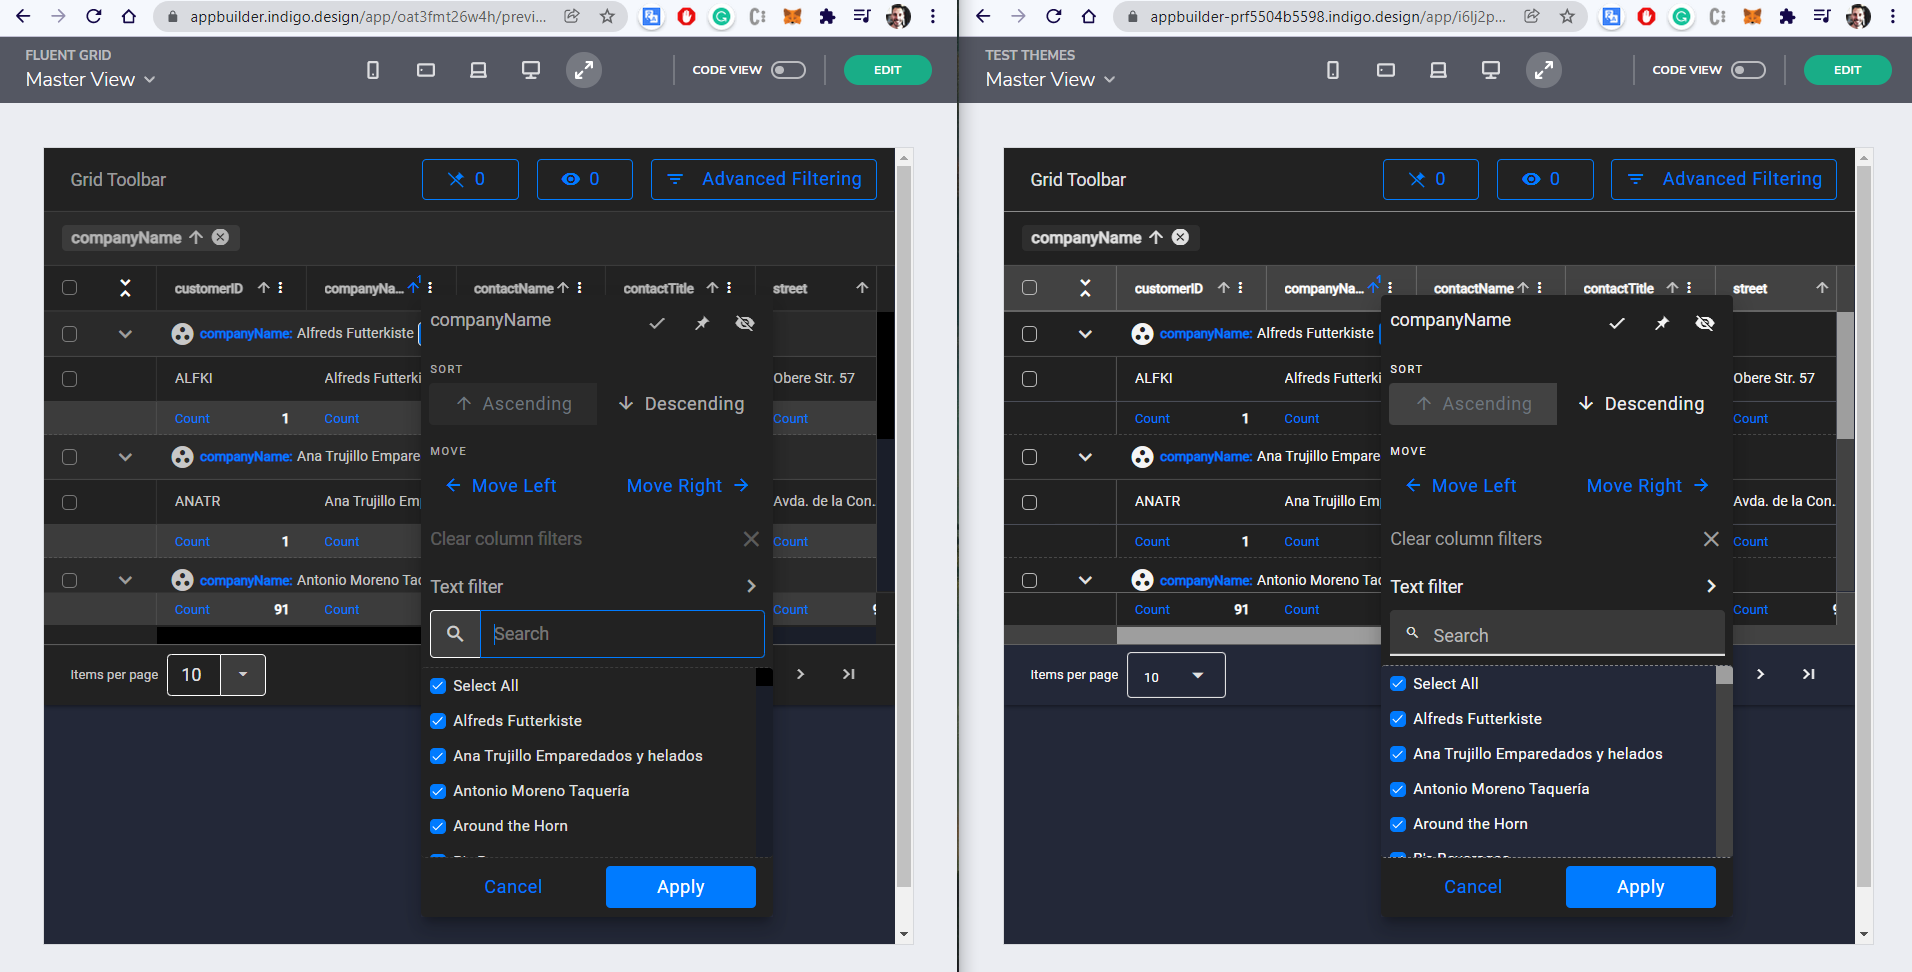Screen dimensions: 1912x972
Task: Expand the preview to fullscreen
Action: [584, 70]
